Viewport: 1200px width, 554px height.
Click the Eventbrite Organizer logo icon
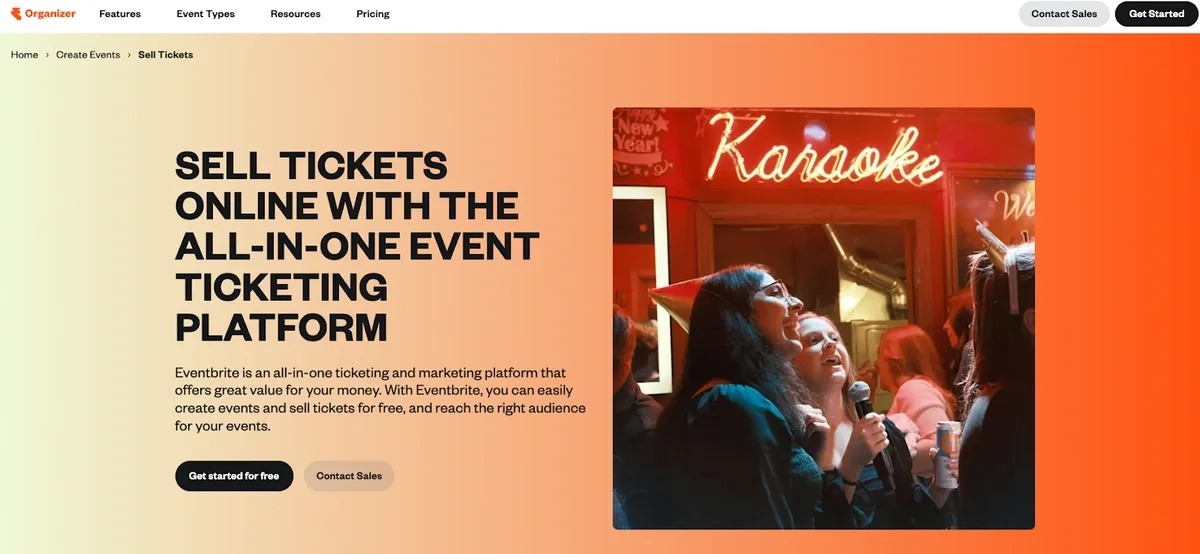[15, 14]
